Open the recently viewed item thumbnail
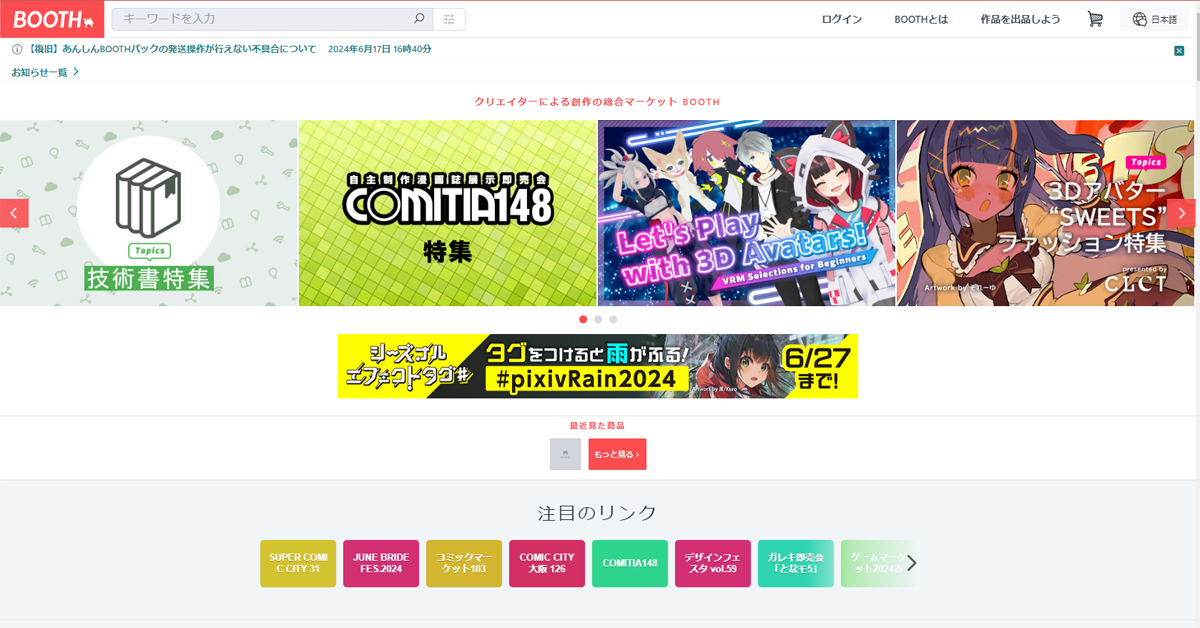This screenshot has height=628, width=1200. 565,454
